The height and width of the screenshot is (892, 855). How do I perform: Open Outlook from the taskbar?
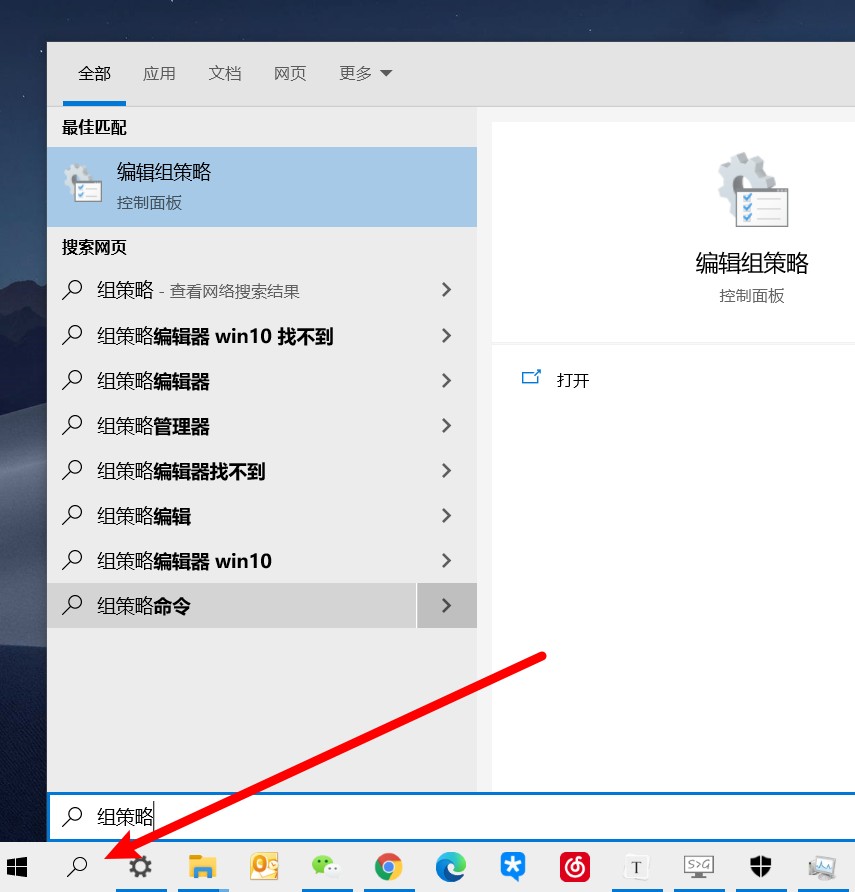265,867
